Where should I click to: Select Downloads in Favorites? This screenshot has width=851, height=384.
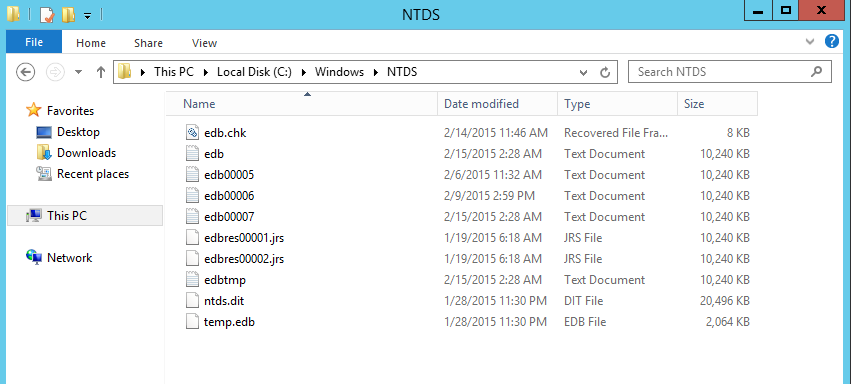click(x=86, y=153)
